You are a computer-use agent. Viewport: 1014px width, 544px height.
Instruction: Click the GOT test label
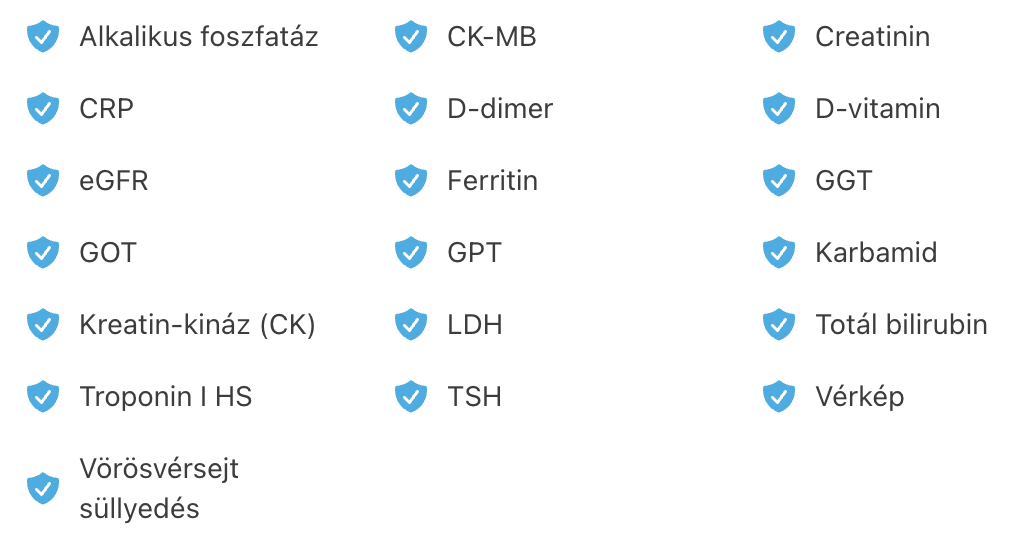tap(108, 252)
